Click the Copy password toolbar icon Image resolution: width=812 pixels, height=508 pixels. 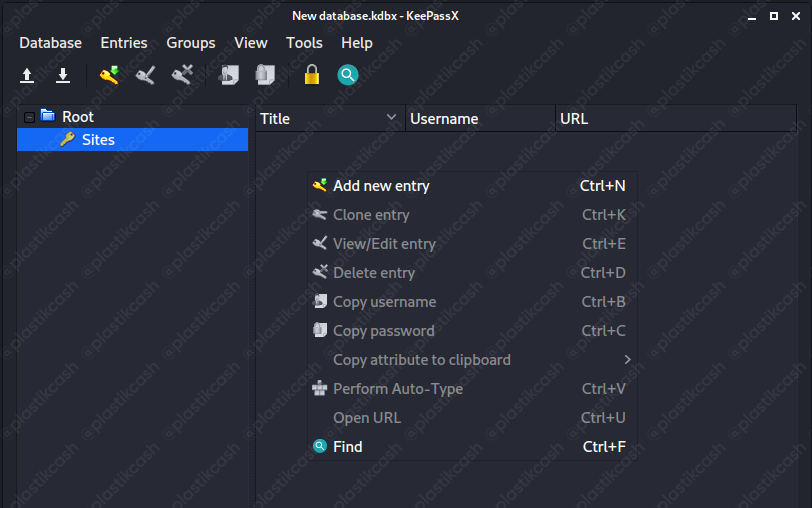pyautogui.click(x=265, y=75)
